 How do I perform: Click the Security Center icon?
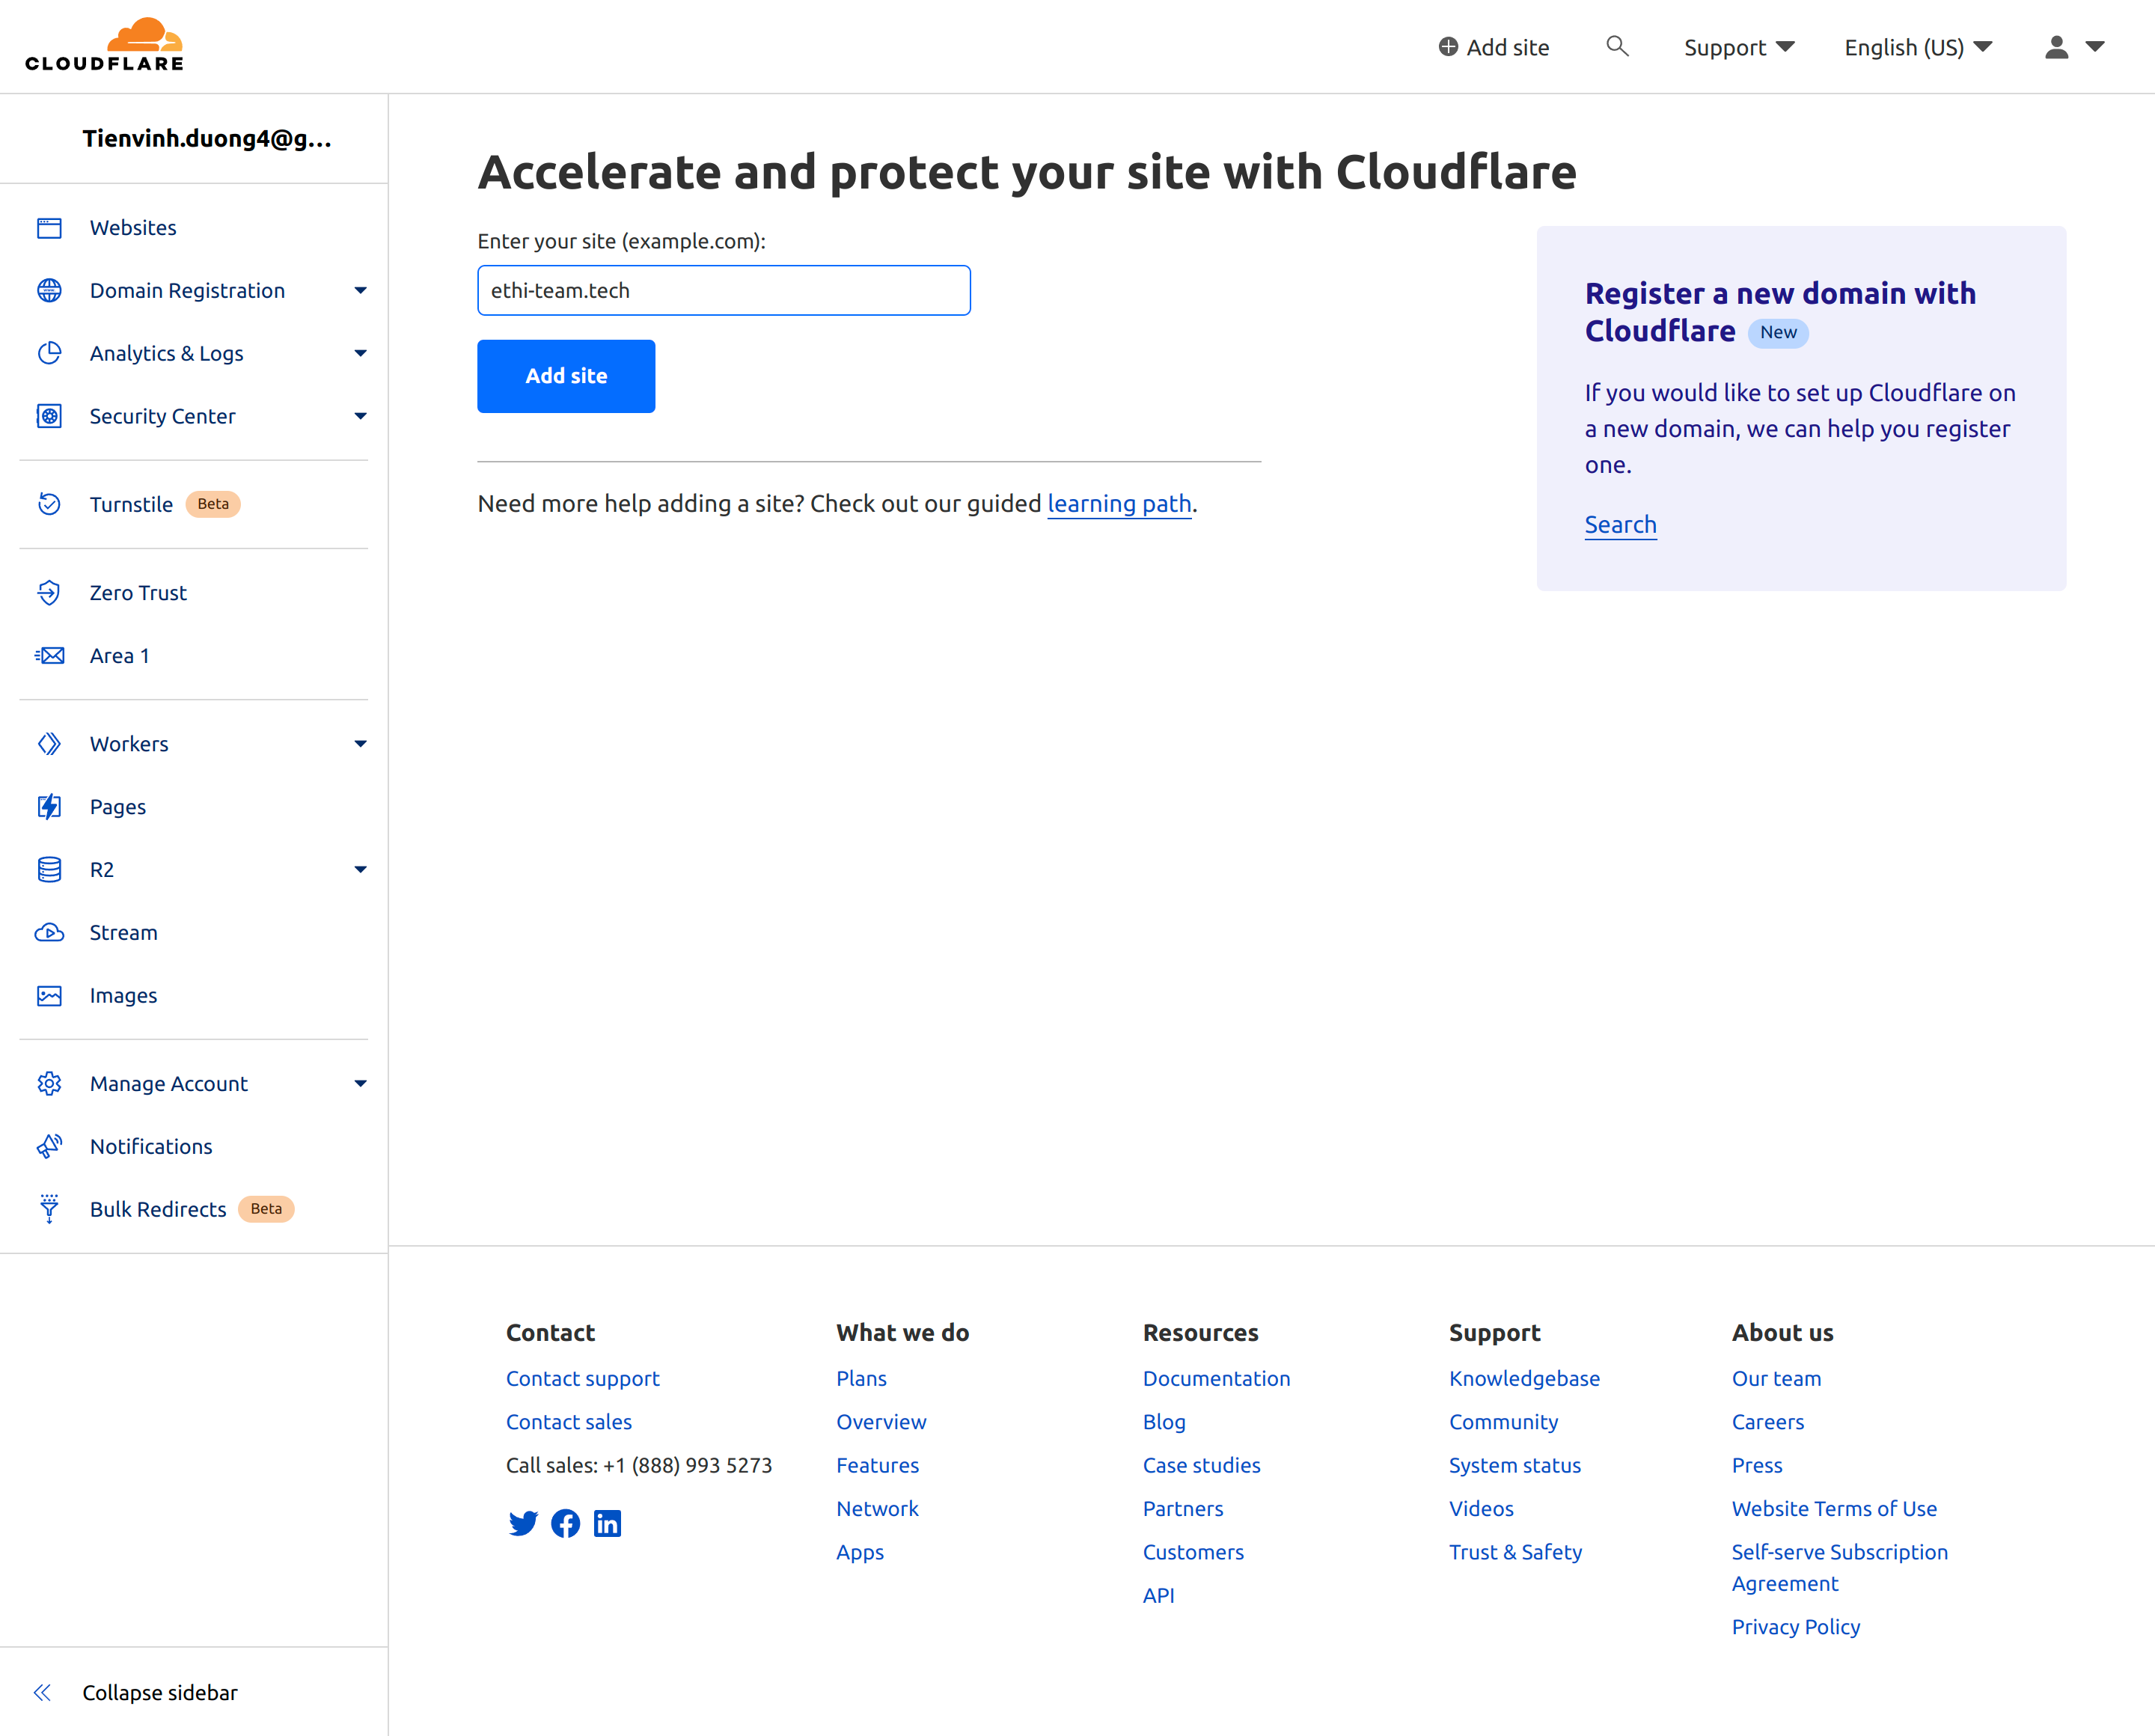(x=49, y=416)
